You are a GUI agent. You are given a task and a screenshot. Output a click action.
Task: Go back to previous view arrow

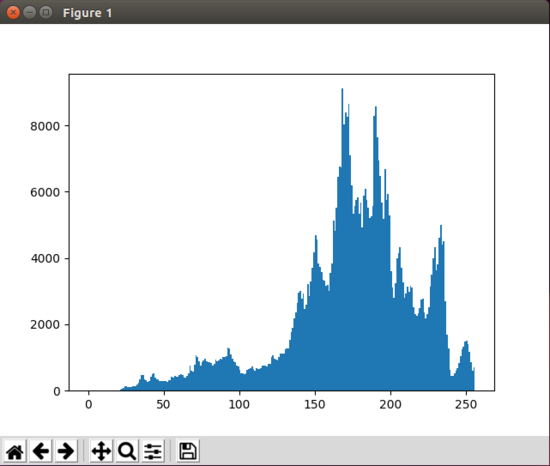pos(41,451)
